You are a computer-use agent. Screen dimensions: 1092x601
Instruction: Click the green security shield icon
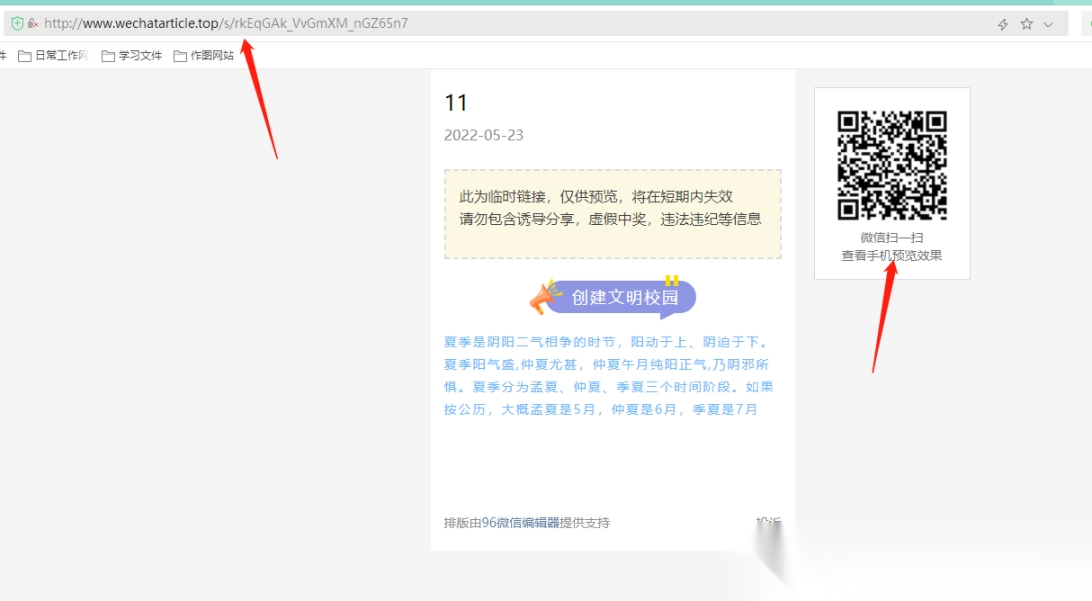[17, 23]
